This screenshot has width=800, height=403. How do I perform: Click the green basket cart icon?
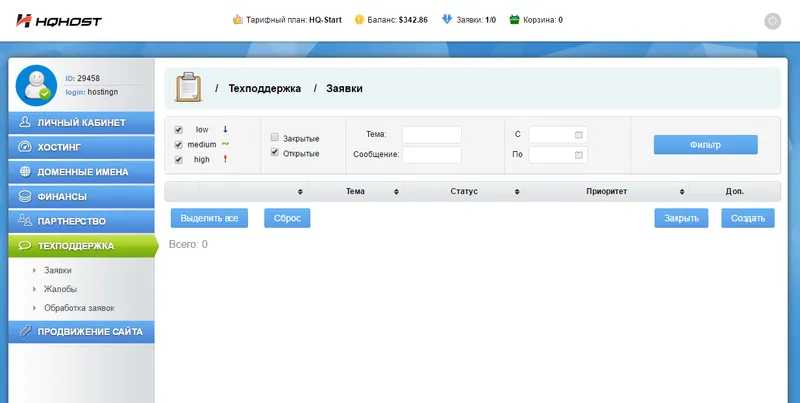pos(514,20)
